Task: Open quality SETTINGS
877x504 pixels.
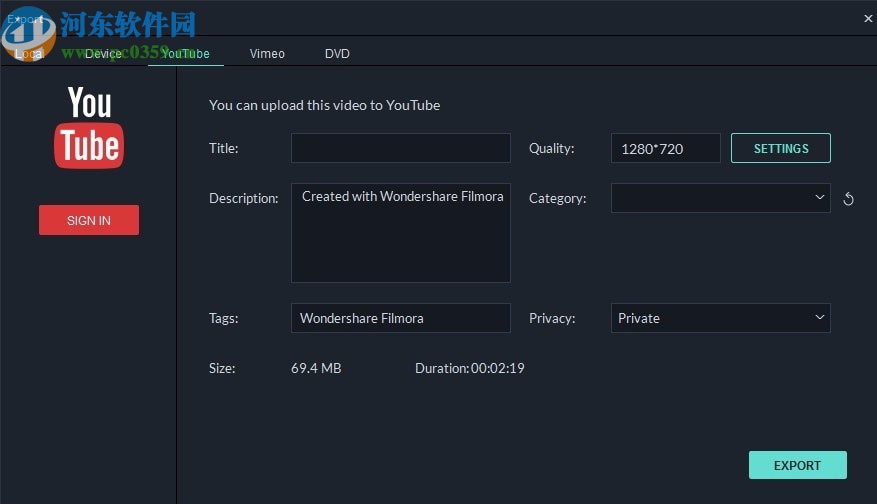Action: tap(781, 148)
